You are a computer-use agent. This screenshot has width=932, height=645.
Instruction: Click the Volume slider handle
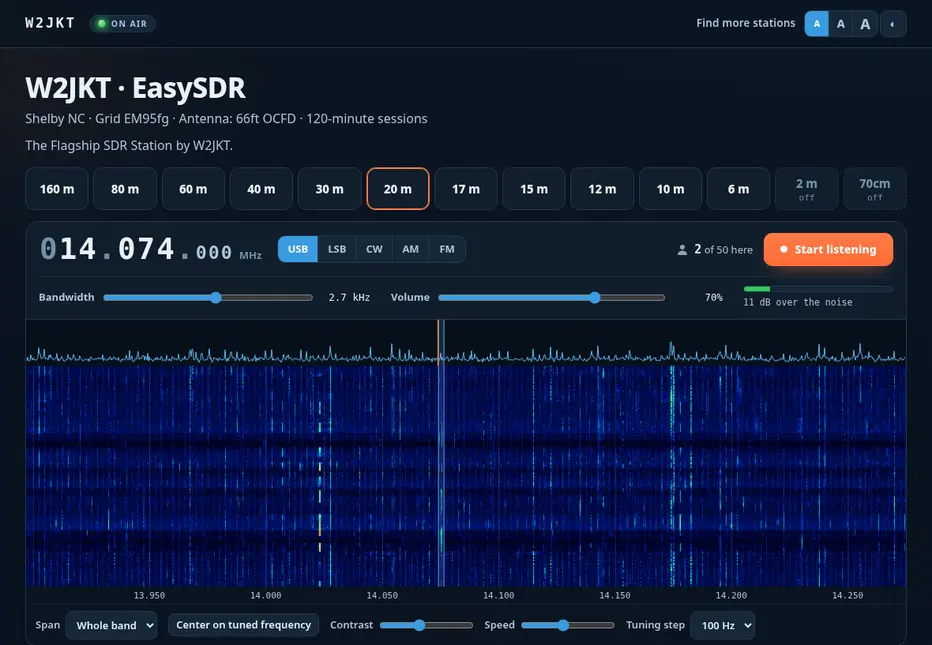(x=594, y=297)
